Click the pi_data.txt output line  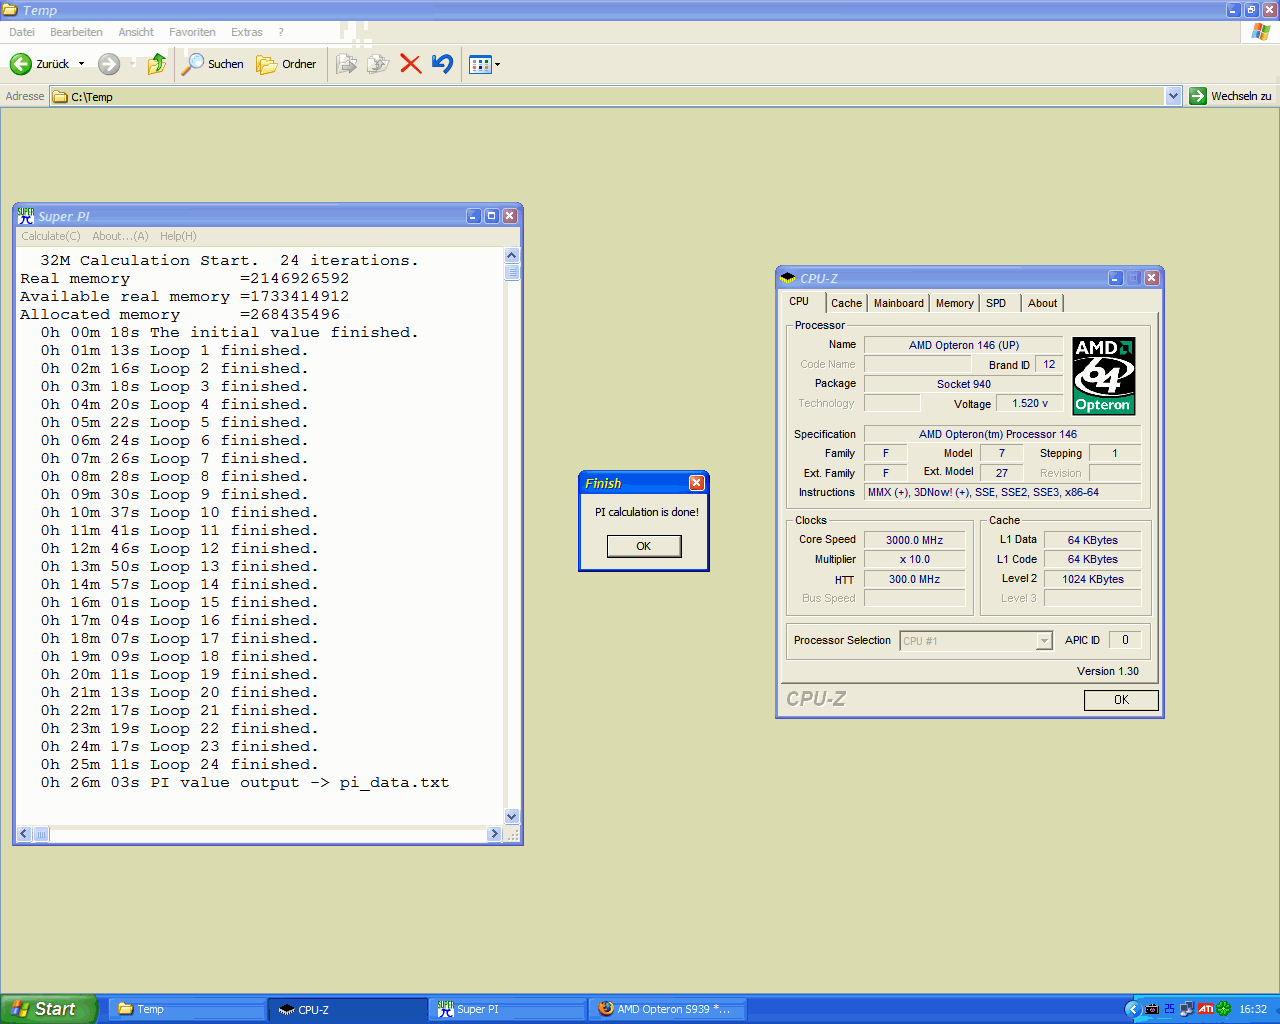(245, 783)
